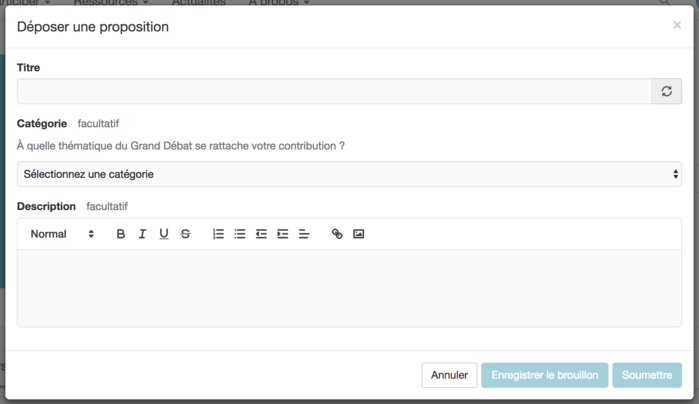This screenshot has width=699, height=404.
Task: Apply italic formatting in description editor
Action: [142, 234]
